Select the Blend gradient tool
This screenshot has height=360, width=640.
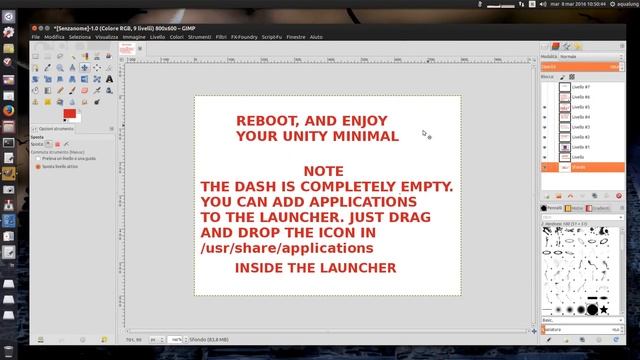tap(48, 91)
